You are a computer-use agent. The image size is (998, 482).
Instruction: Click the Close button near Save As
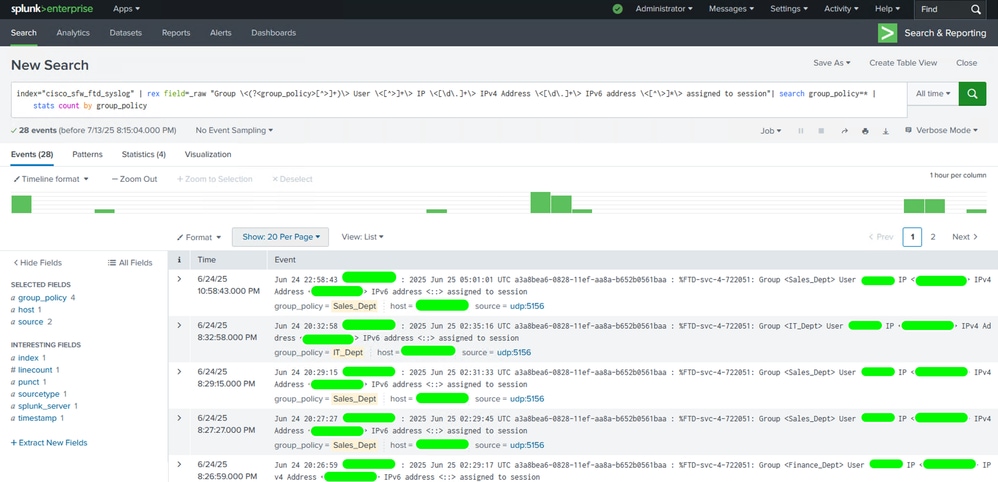tap(966, 63)
